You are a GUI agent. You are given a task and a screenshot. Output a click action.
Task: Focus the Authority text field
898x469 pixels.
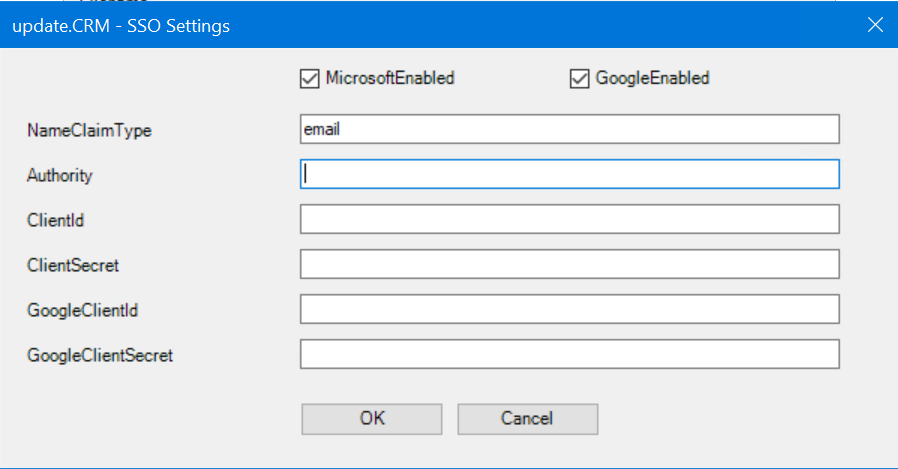(569, 174)
